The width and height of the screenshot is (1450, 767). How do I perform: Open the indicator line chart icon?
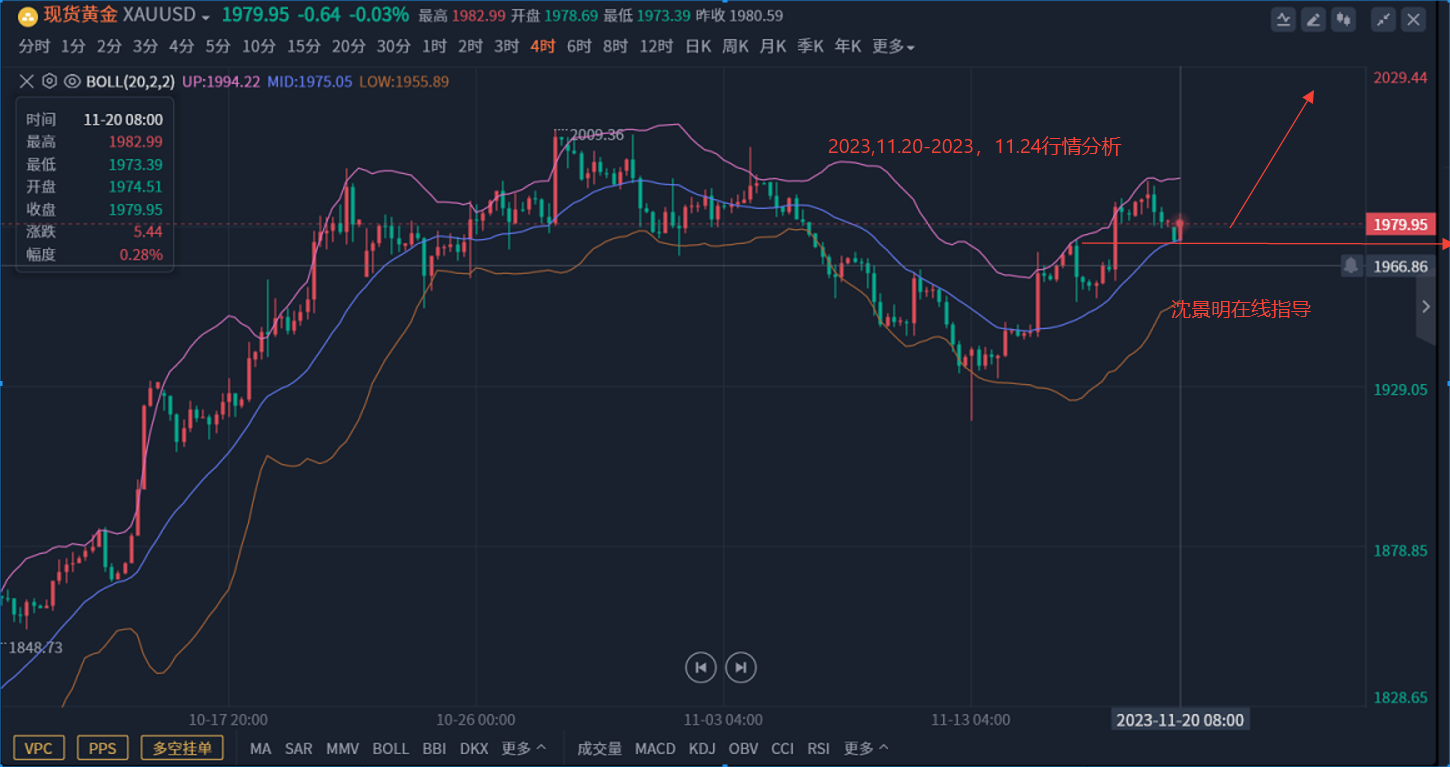(x=1283, y=19)
